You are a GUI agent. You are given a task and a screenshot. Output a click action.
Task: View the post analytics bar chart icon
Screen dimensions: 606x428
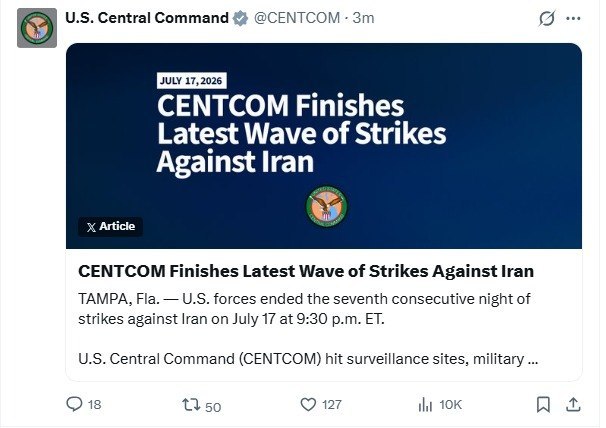(425, 405)
